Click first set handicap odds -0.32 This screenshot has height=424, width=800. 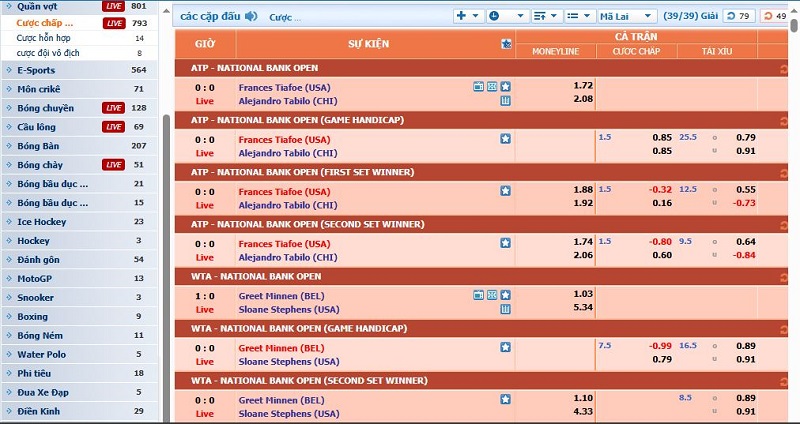[x=660, y=190]
